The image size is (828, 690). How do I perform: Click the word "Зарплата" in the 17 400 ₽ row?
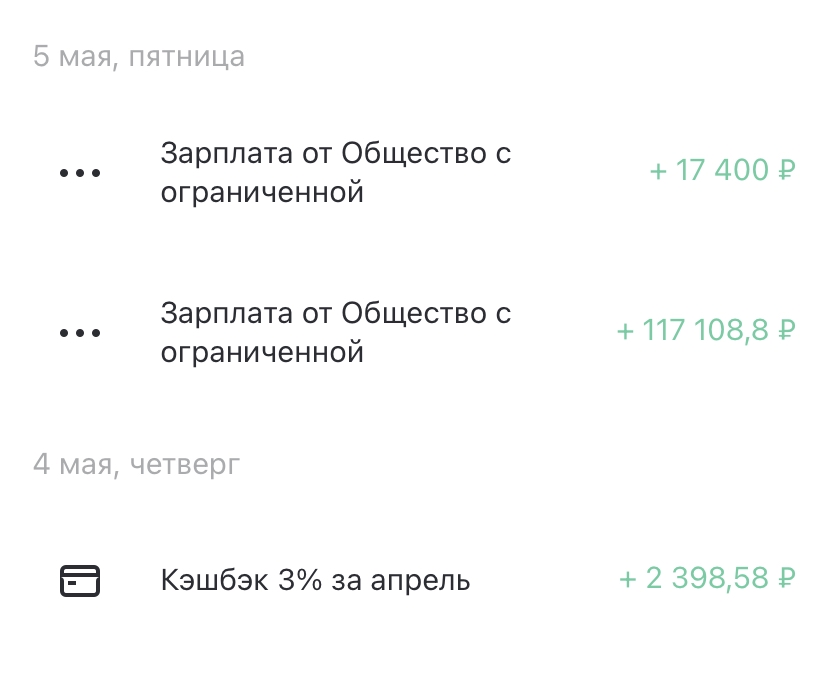coord(224,153)
